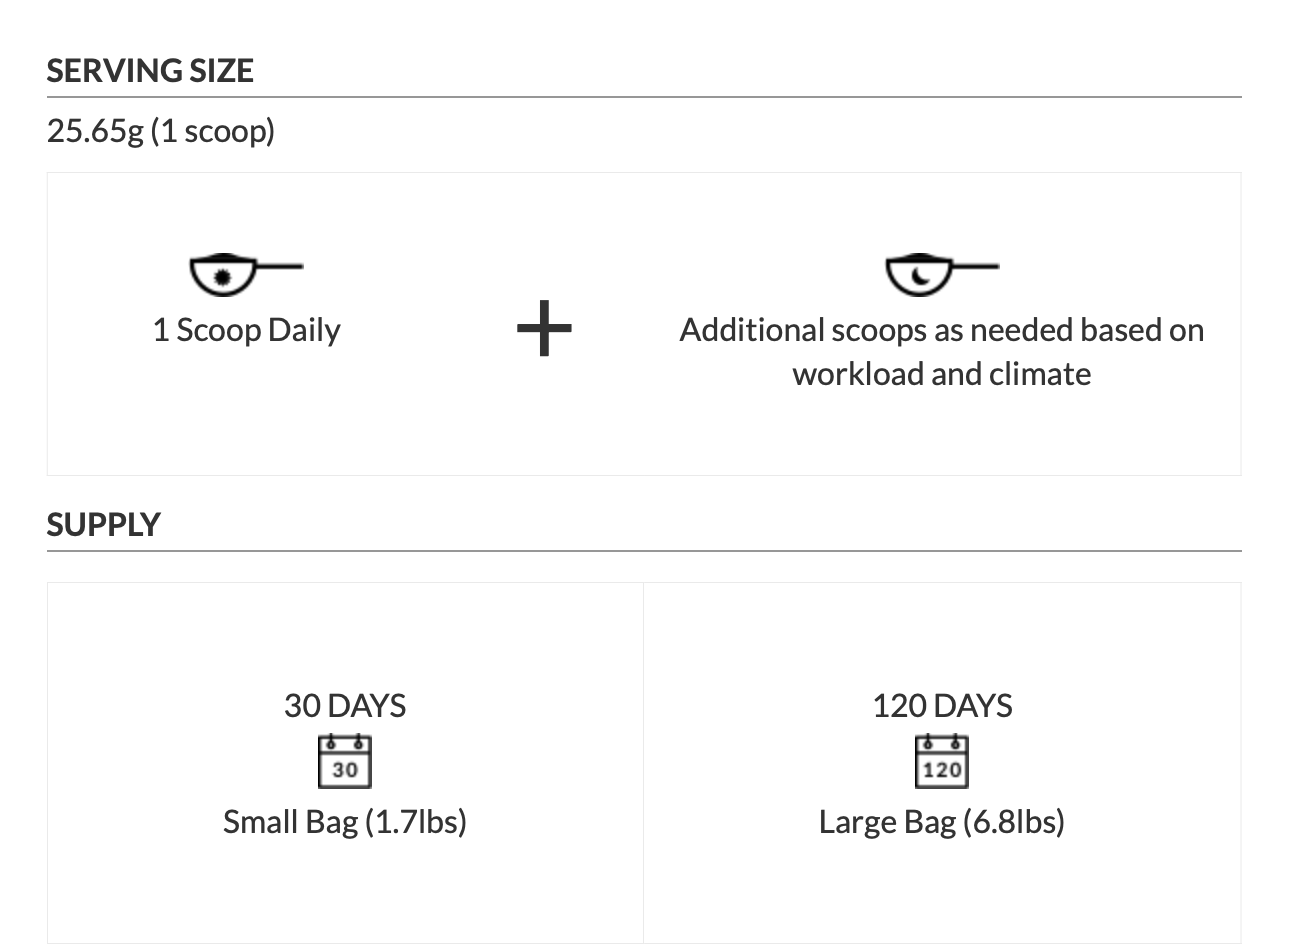Image resolution: width=1316 pixels, height=948 pixels.
Task: Click the 30-day calendar icon
Action: [x=345, y=762]
